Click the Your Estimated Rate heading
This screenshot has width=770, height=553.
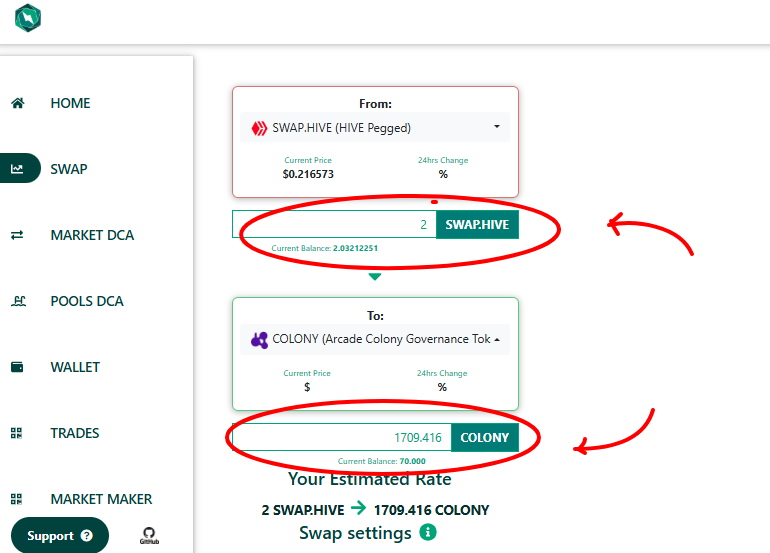click(369, 479)
